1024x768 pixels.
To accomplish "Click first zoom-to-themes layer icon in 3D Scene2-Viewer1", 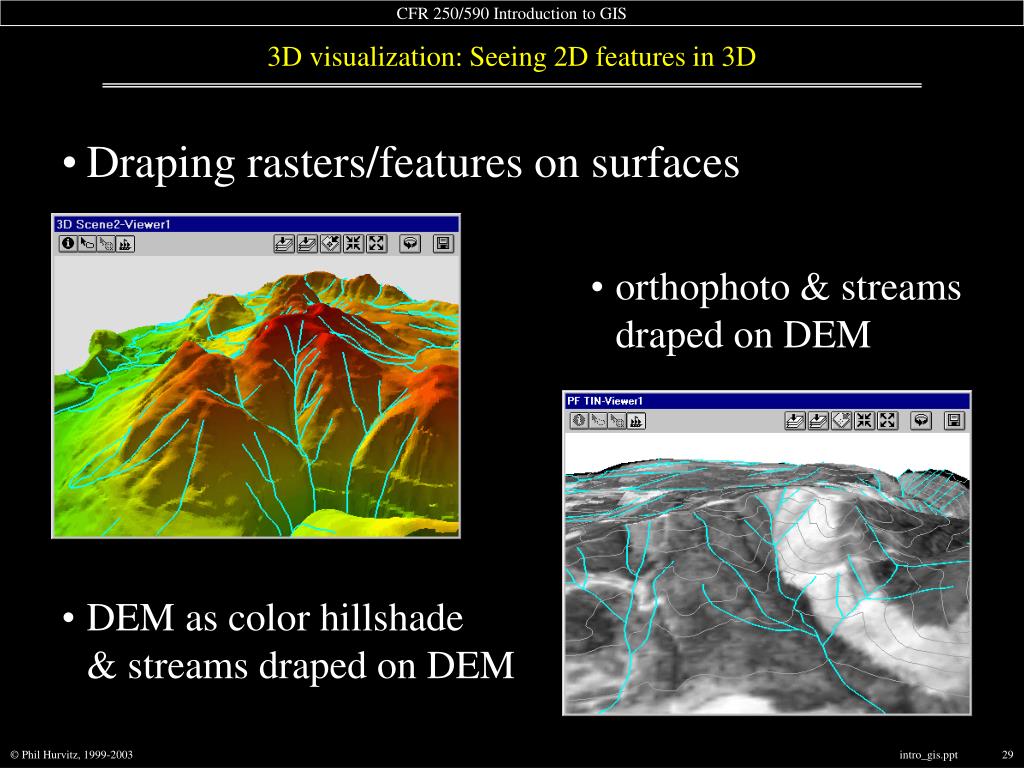I will pos(284,244).
